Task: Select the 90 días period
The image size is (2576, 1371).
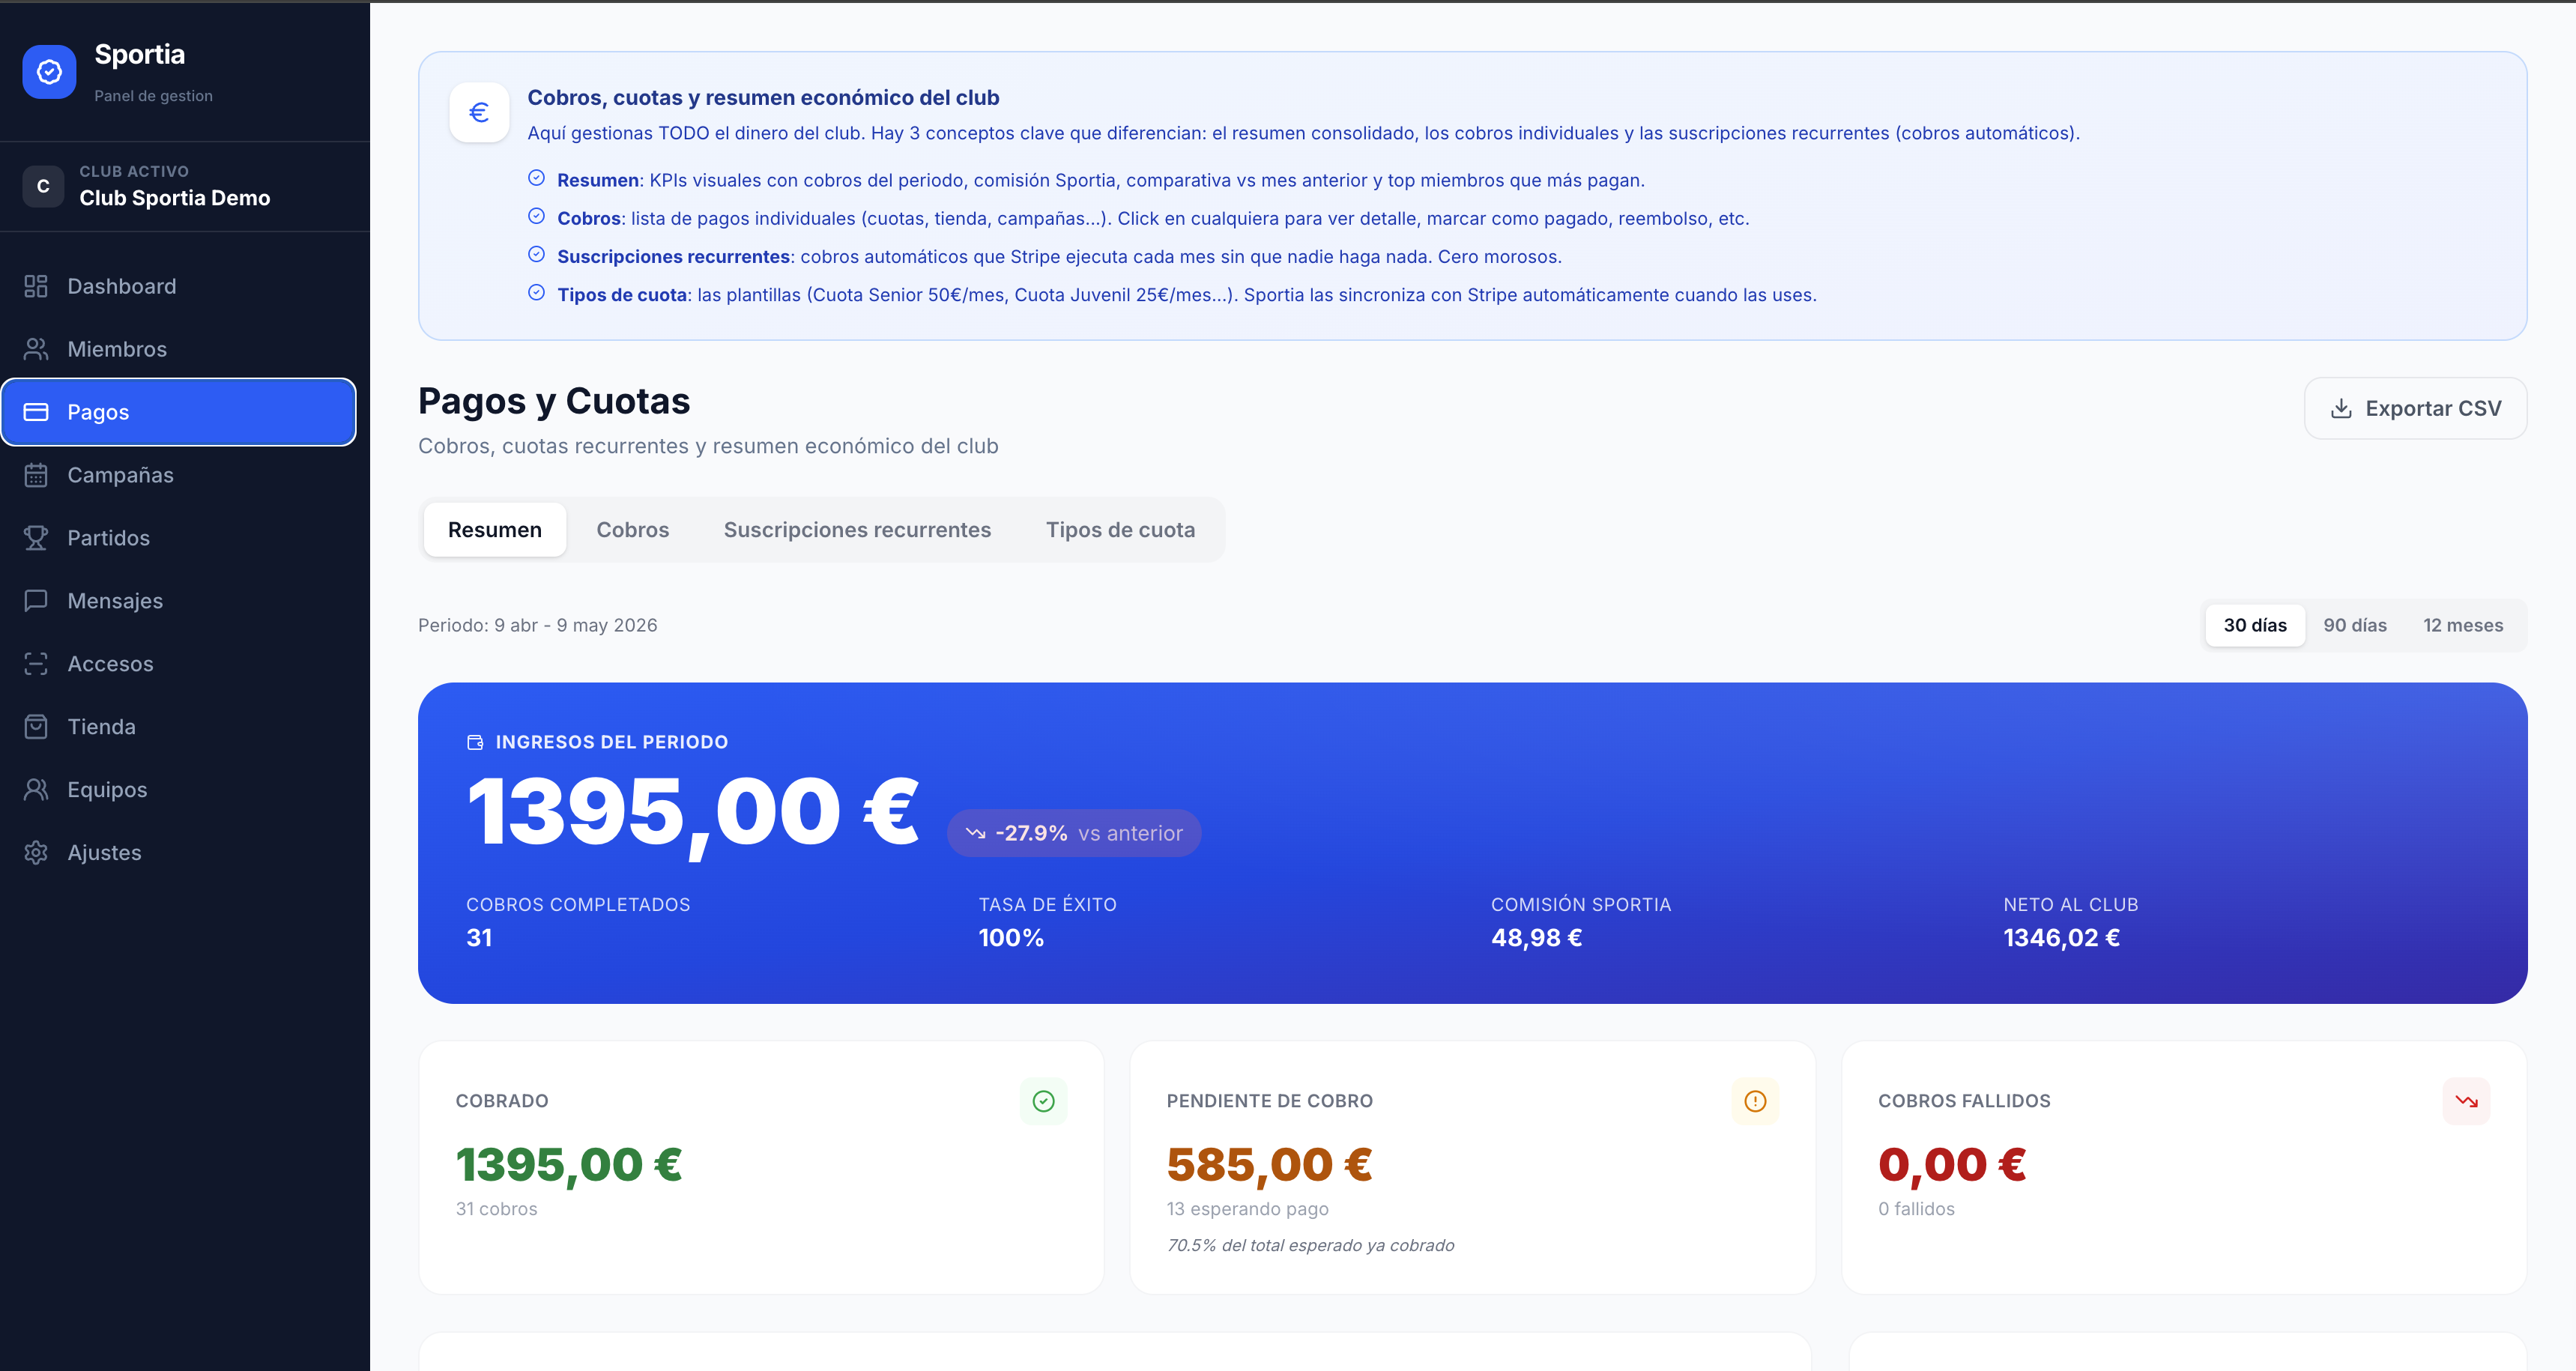Action: click(2354, 625)
